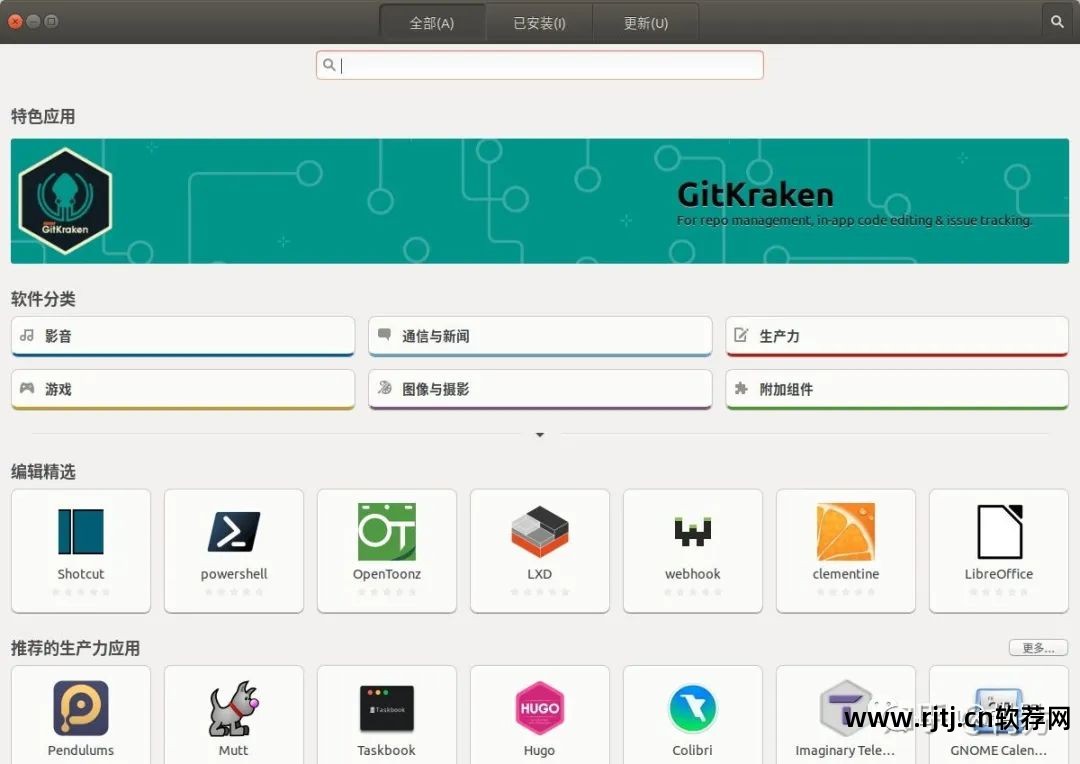Click the powershell name label

click(234, 574)
